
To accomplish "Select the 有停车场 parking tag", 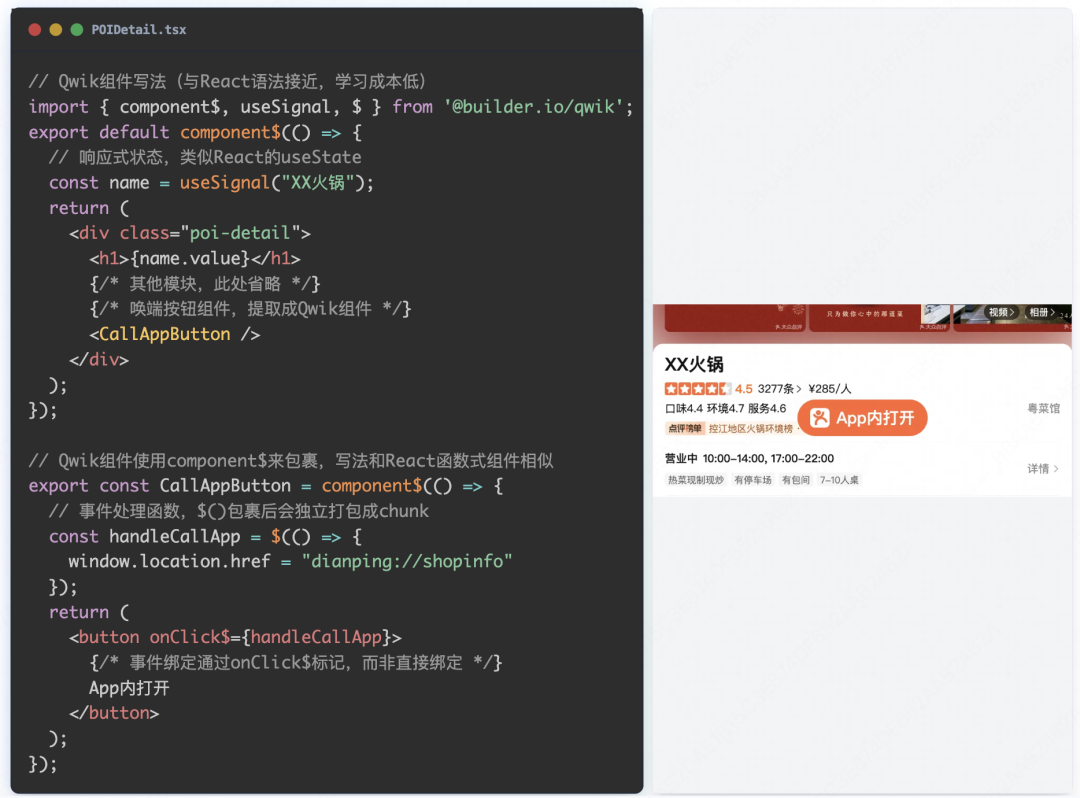I will (x=753, y=480).
